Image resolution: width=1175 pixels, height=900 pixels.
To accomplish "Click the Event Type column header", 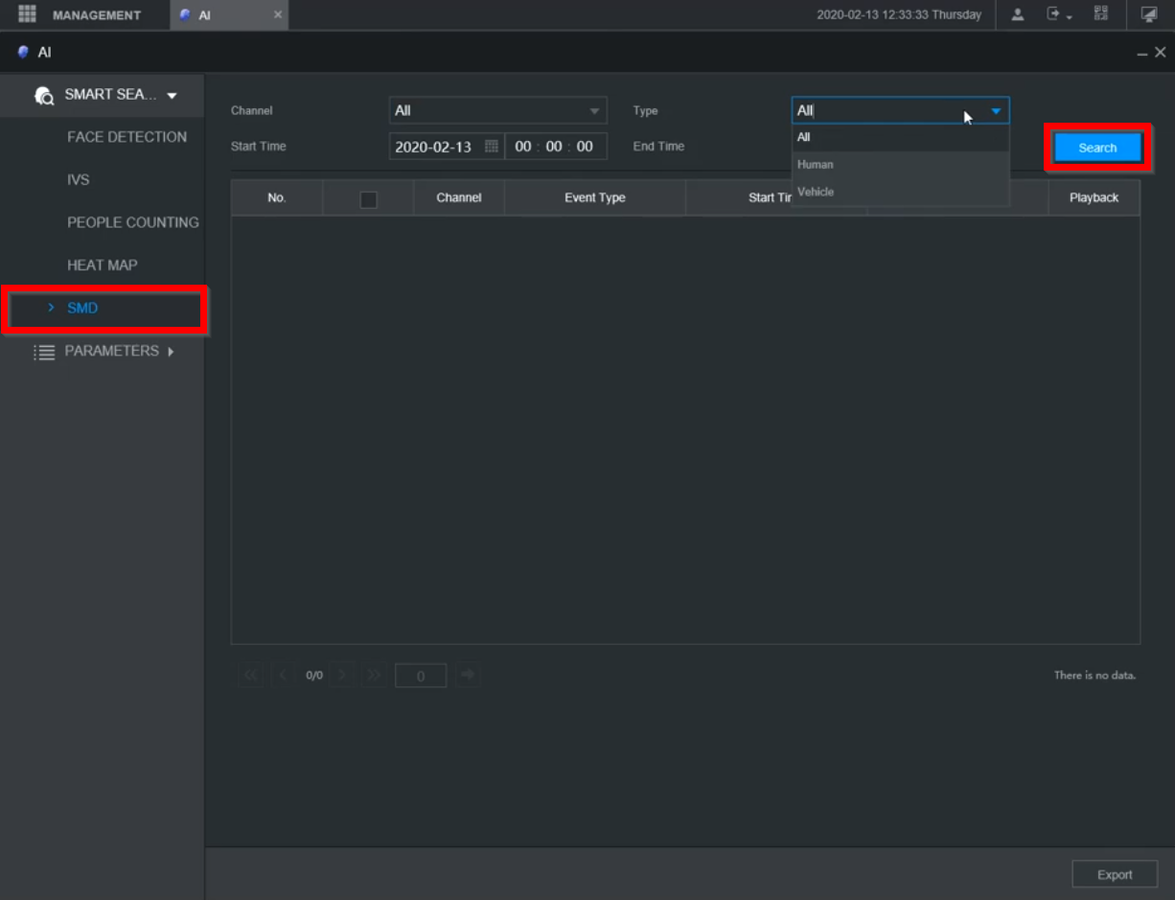I will click(595, 198).
